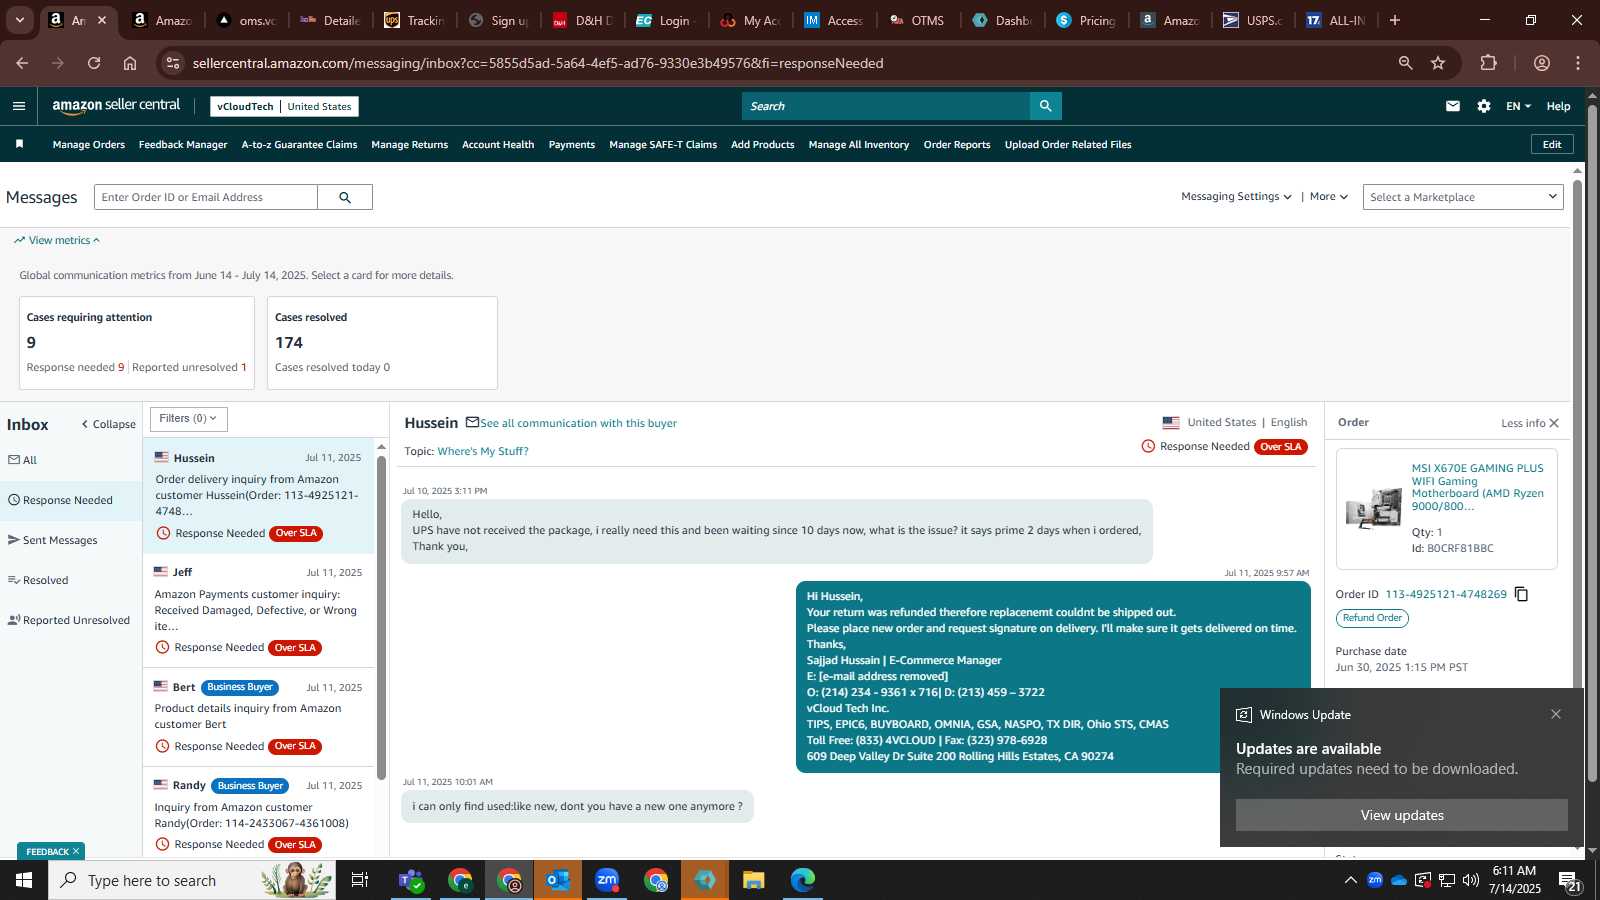The width and height of the screenshot is (1600, 900).
Task: Open Jeff's message in the inbox
Action: pyautogui.click(x=259, y=609)
